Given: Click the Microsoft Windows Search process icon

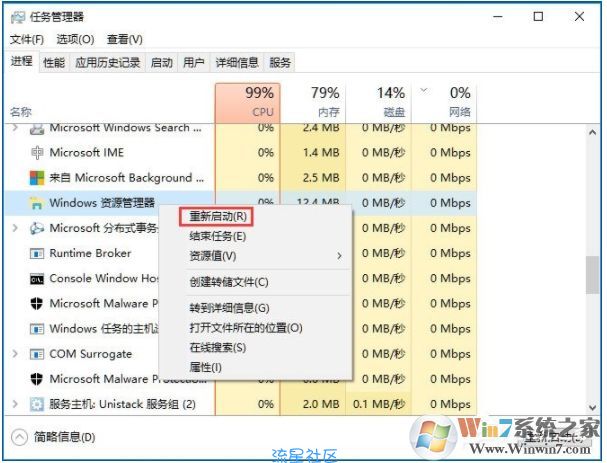Looking at the screenshot, I should pos(37,129).
